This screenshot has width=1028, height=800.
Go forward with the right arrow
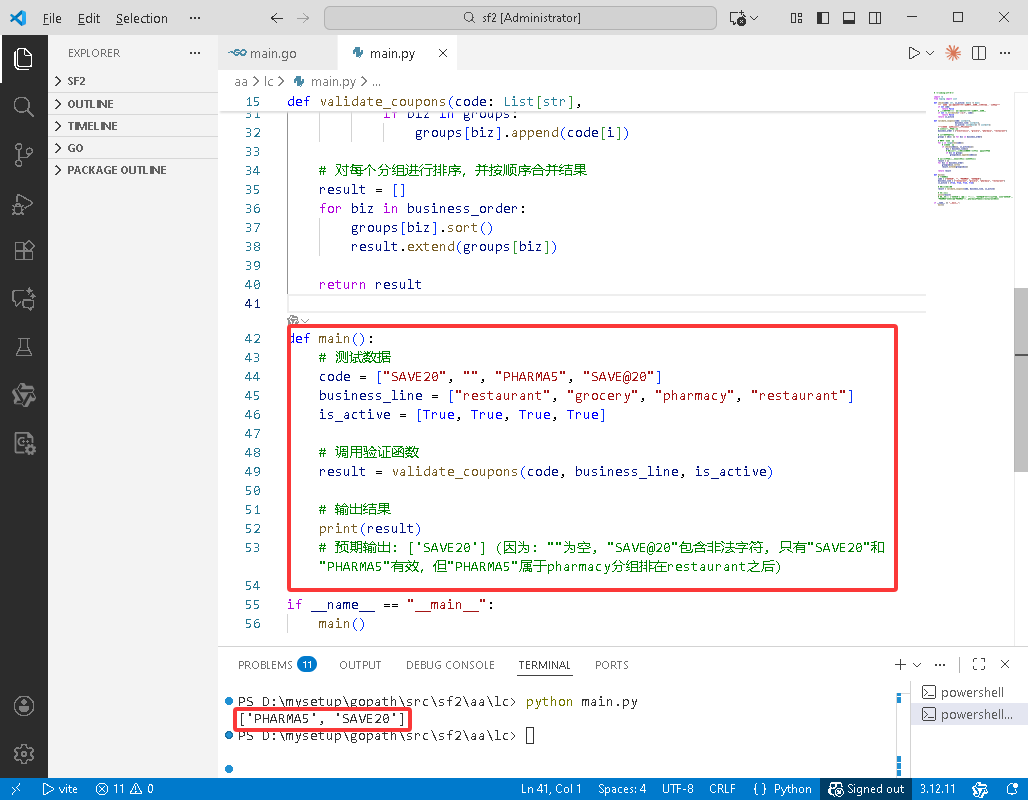tap(303, 18)
